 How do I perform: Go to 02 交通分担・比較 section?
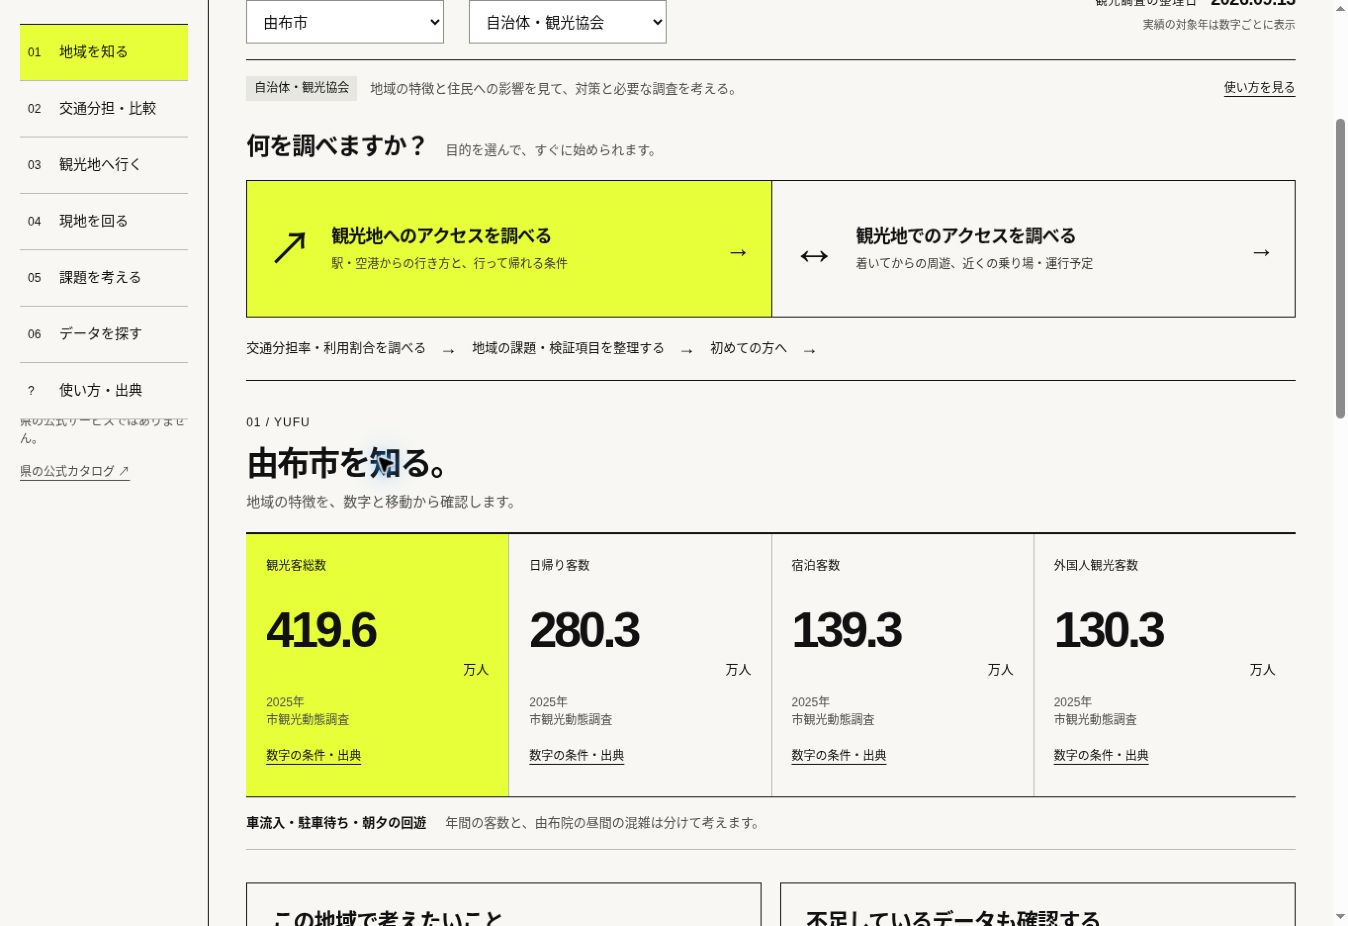pyautogui.click(x=104, y=109)
